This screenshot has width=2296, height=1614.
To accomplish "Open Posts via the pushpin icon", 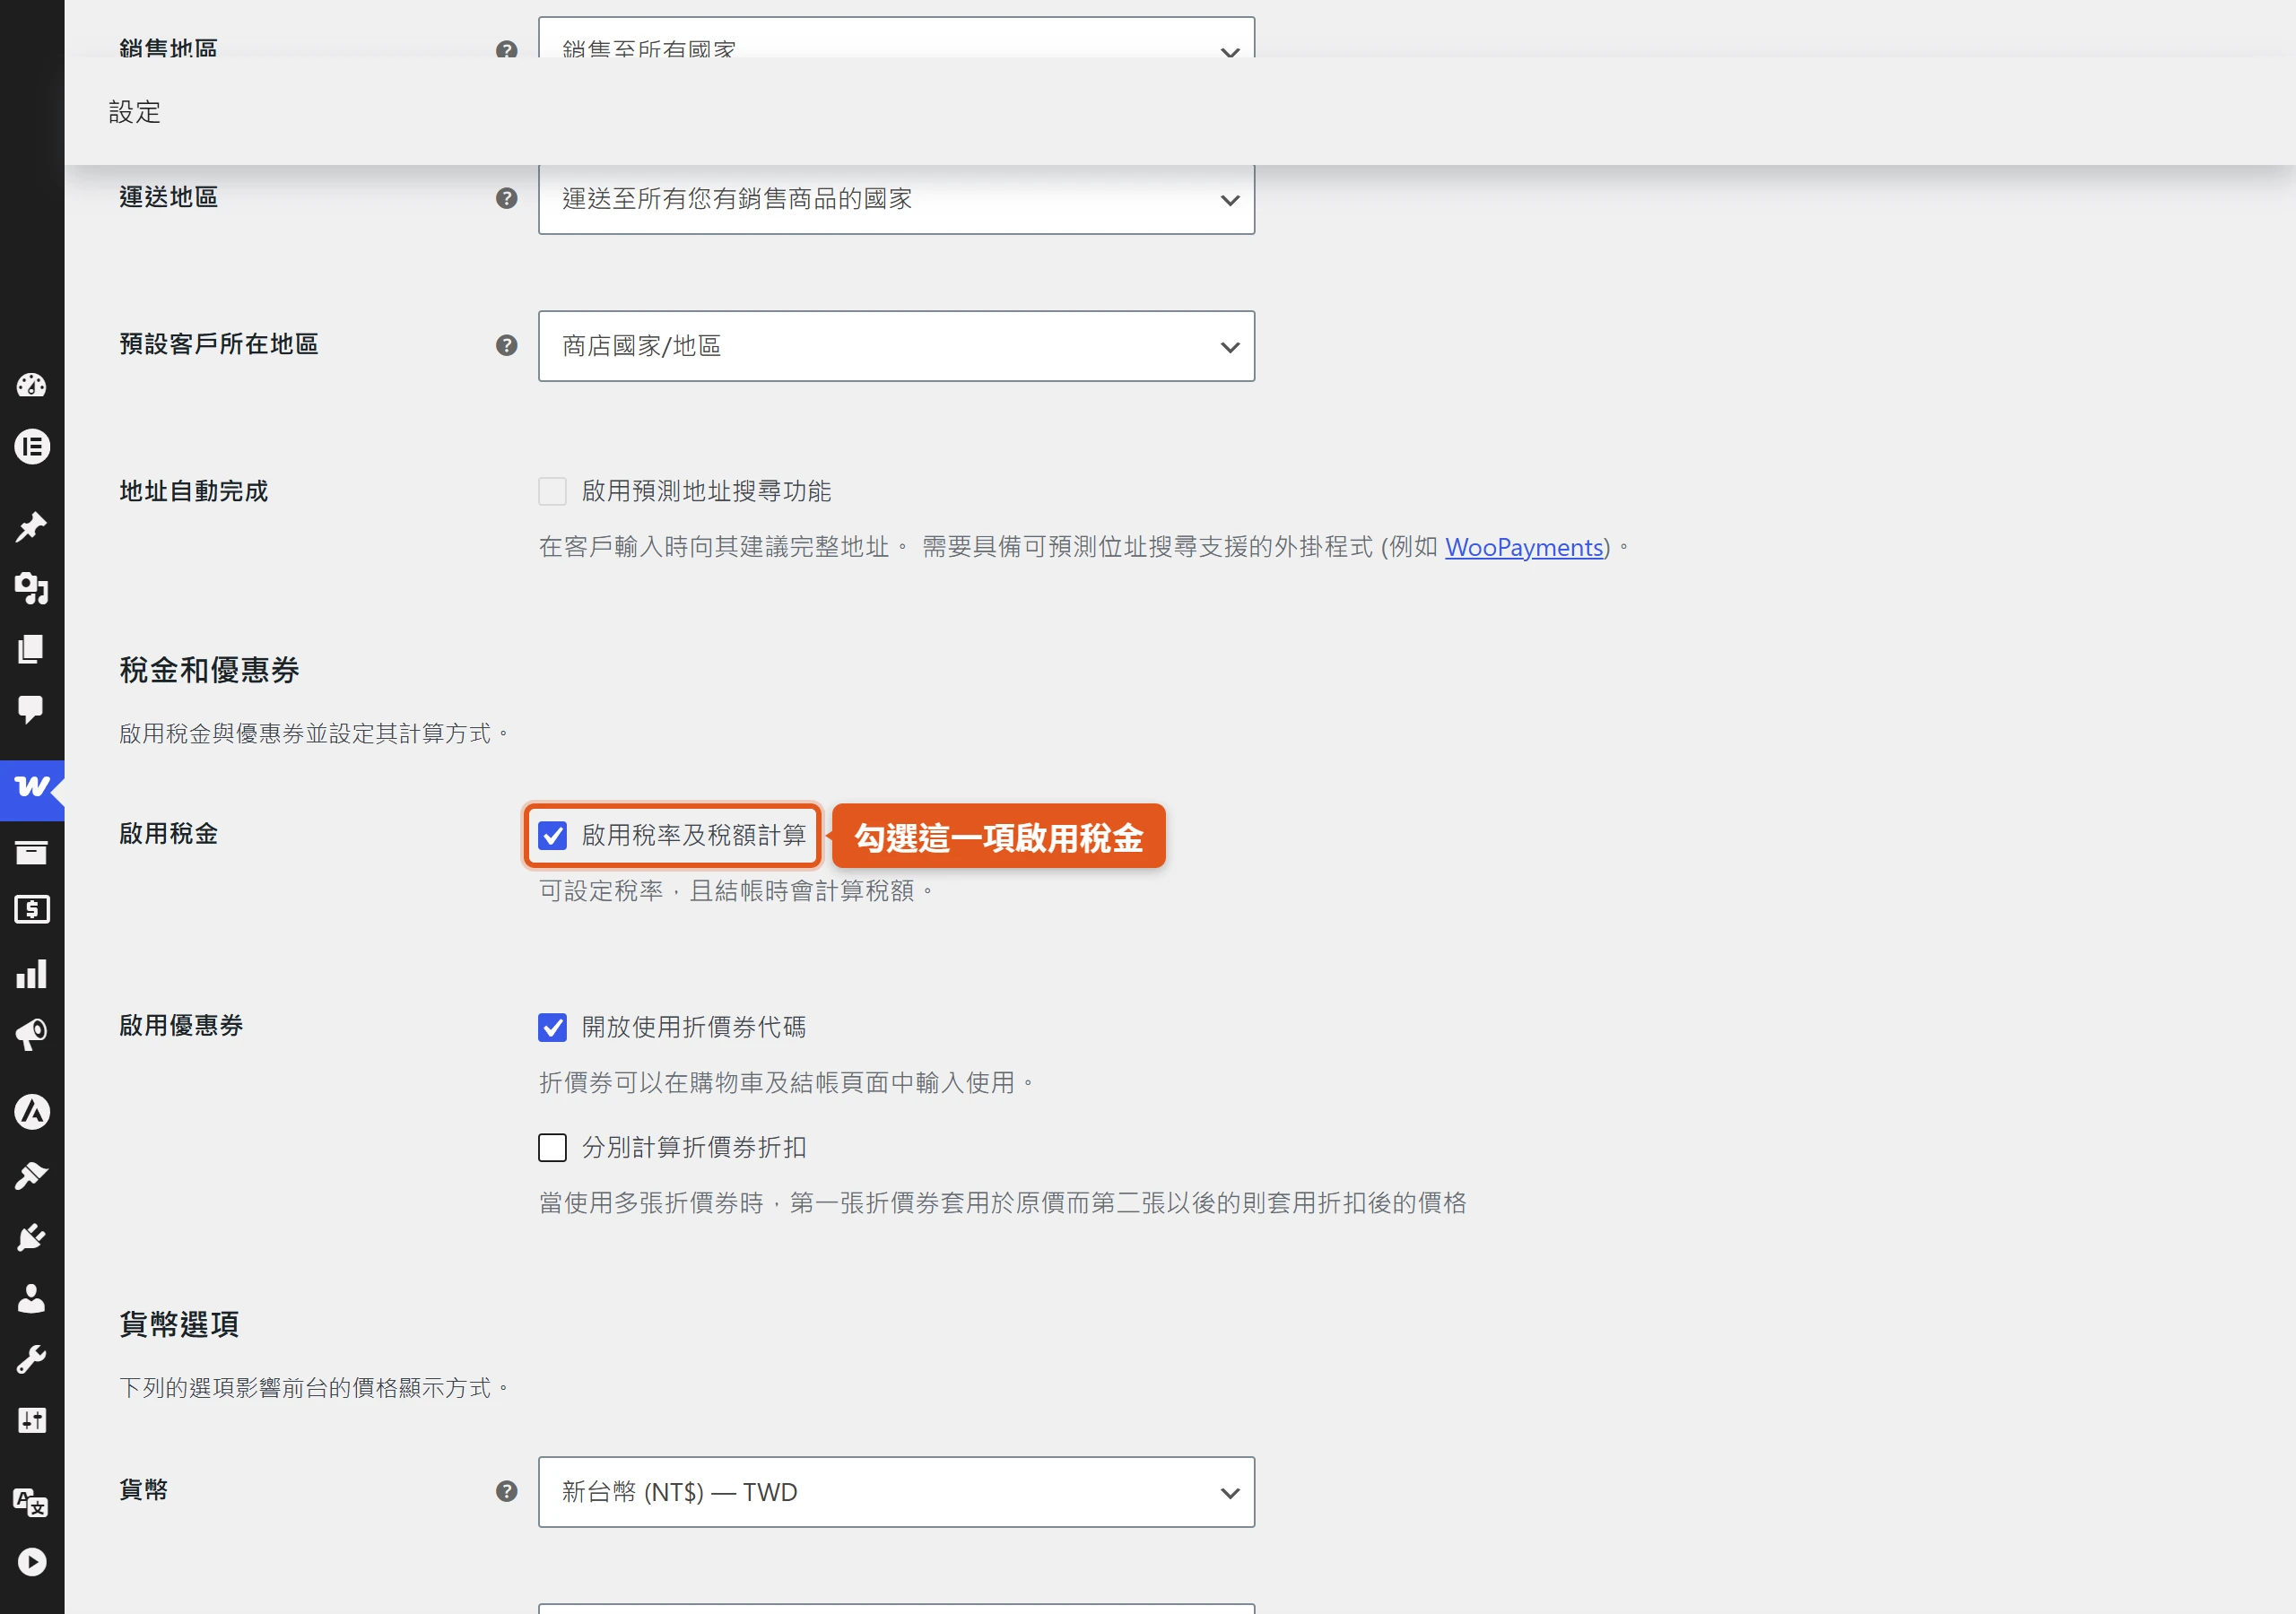I will (31, 527).
